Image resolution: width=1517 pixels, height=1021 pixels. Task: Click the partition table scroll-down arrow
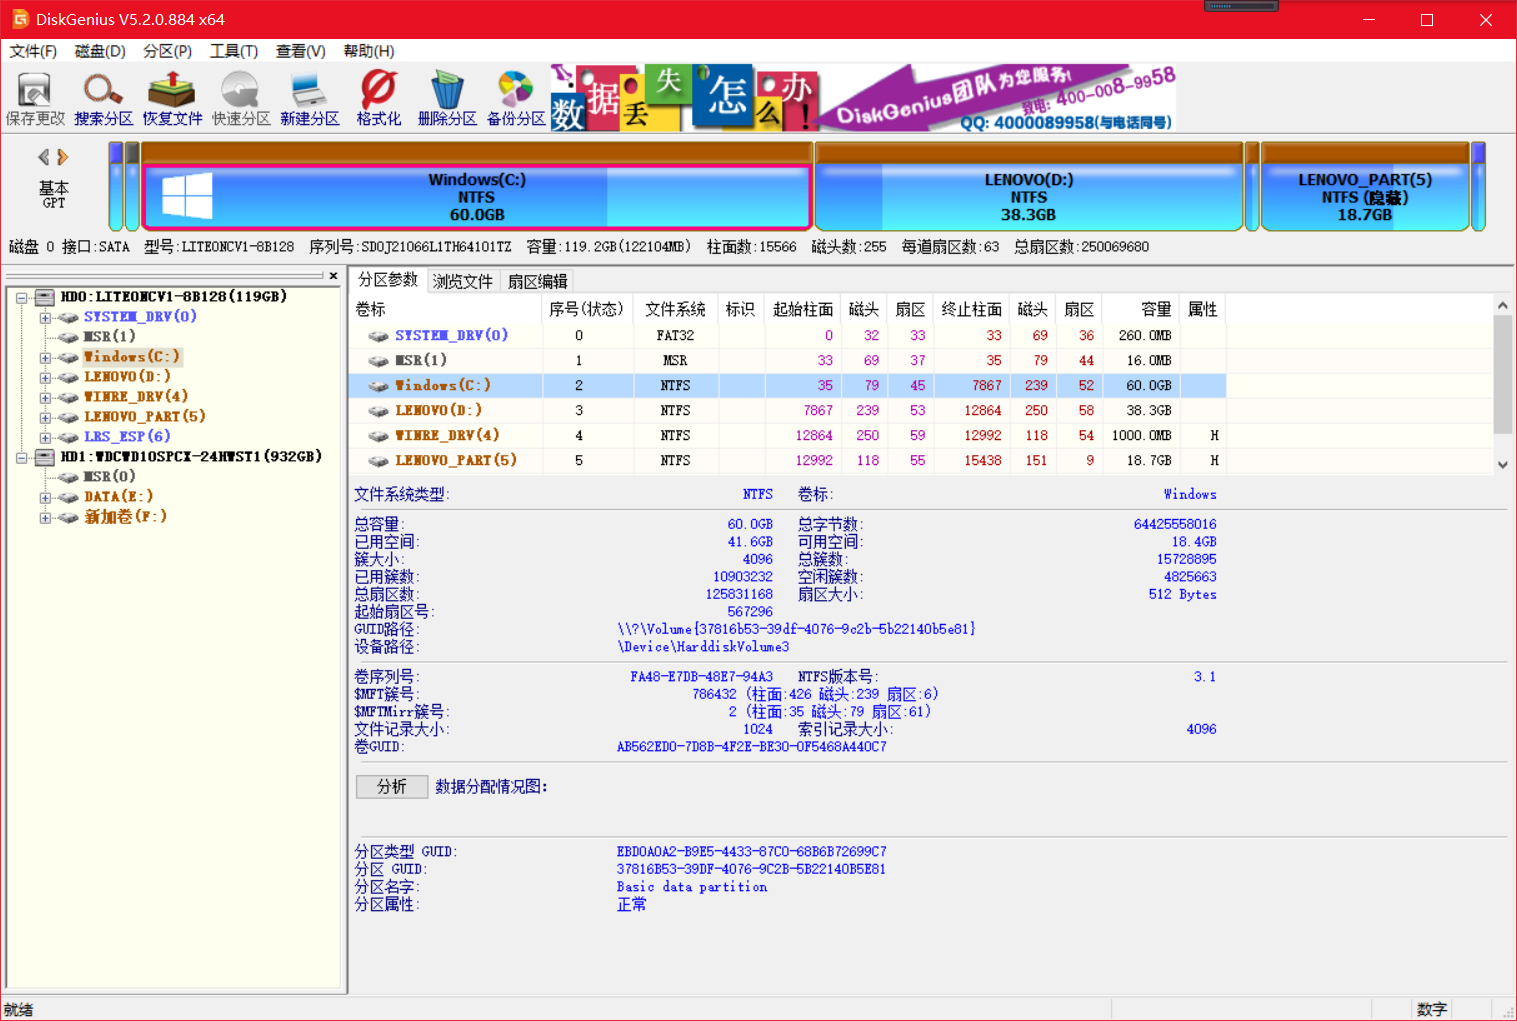point(1502,464)
